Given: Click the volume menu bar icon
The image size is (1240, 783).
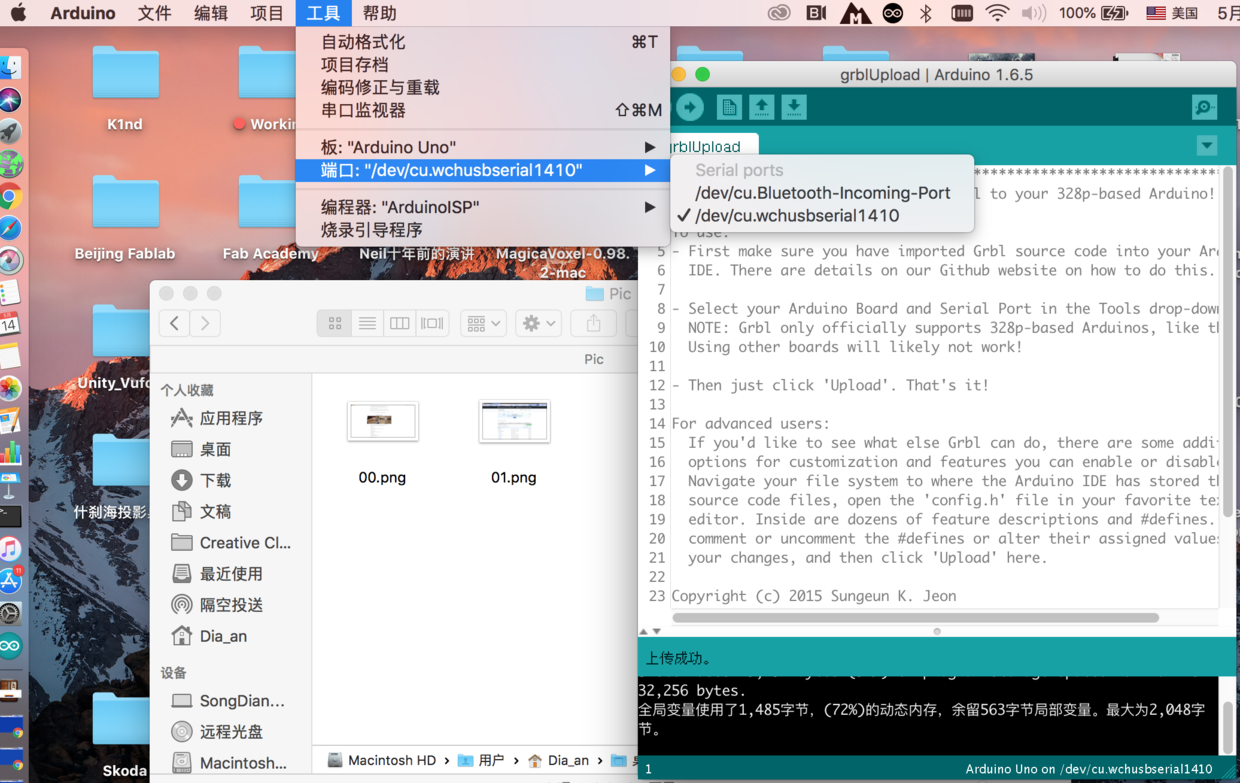Looking at the screenshot, I should coord(1033,13).
